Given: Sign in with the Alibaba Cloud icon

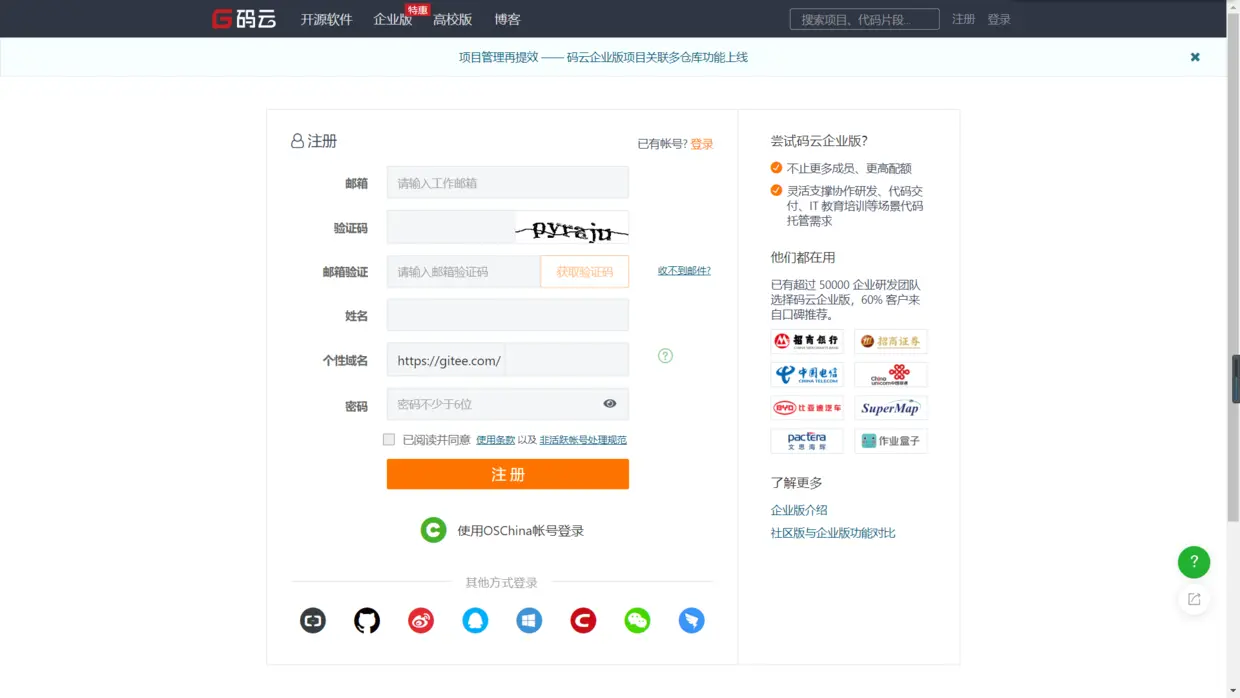Looking at the screenshot, I should (313, 621).
